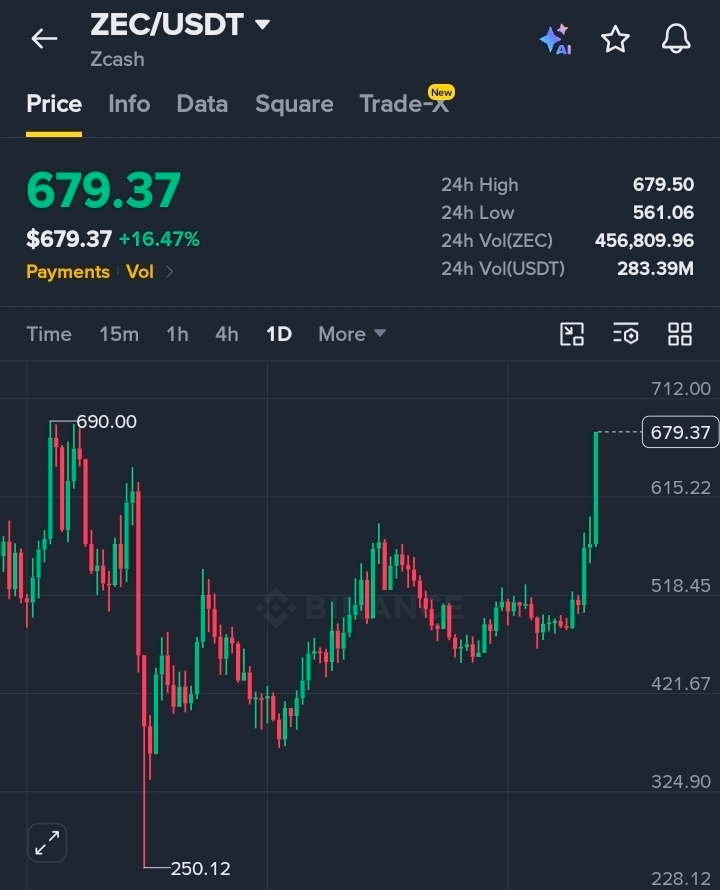
Task: Open the chart drawing tools icon
Action: pos(572,334)
